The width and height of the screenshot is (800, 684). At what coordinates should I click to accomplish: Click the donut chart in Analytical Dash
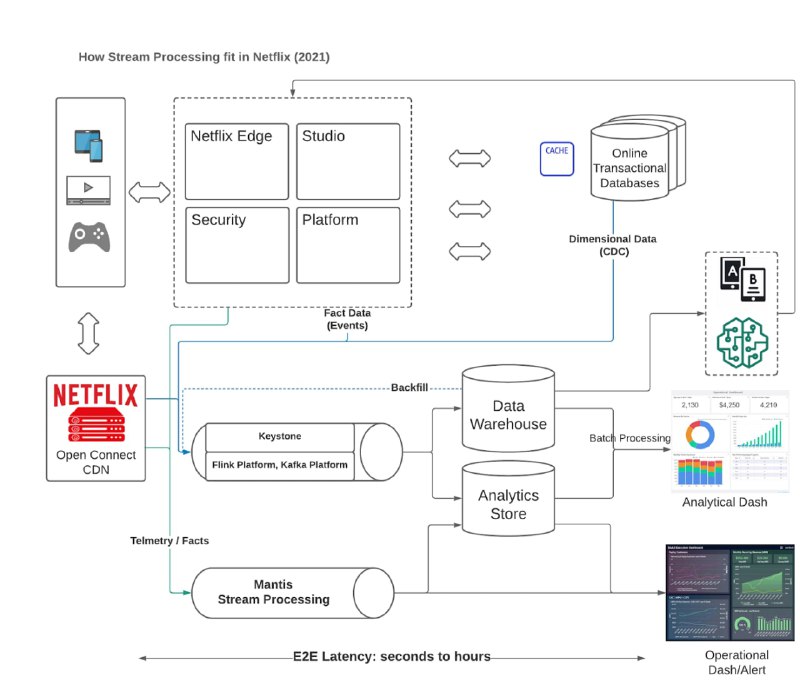pyautogui.click(x=700, y=435)
